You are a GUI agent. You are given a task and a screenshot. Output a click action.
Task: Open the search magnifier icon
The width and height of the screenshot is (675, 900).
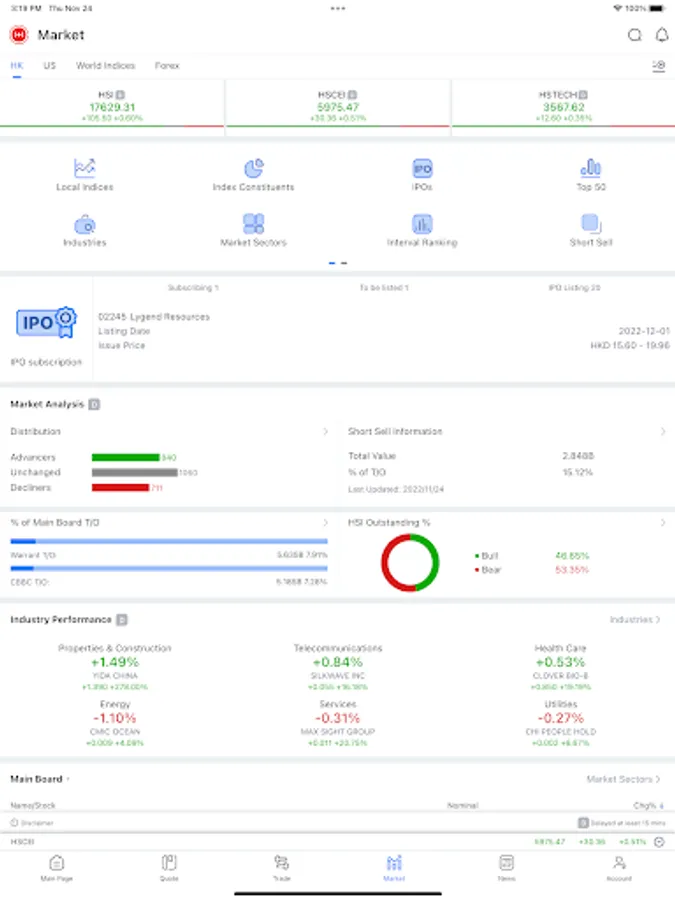click(634, 35)
